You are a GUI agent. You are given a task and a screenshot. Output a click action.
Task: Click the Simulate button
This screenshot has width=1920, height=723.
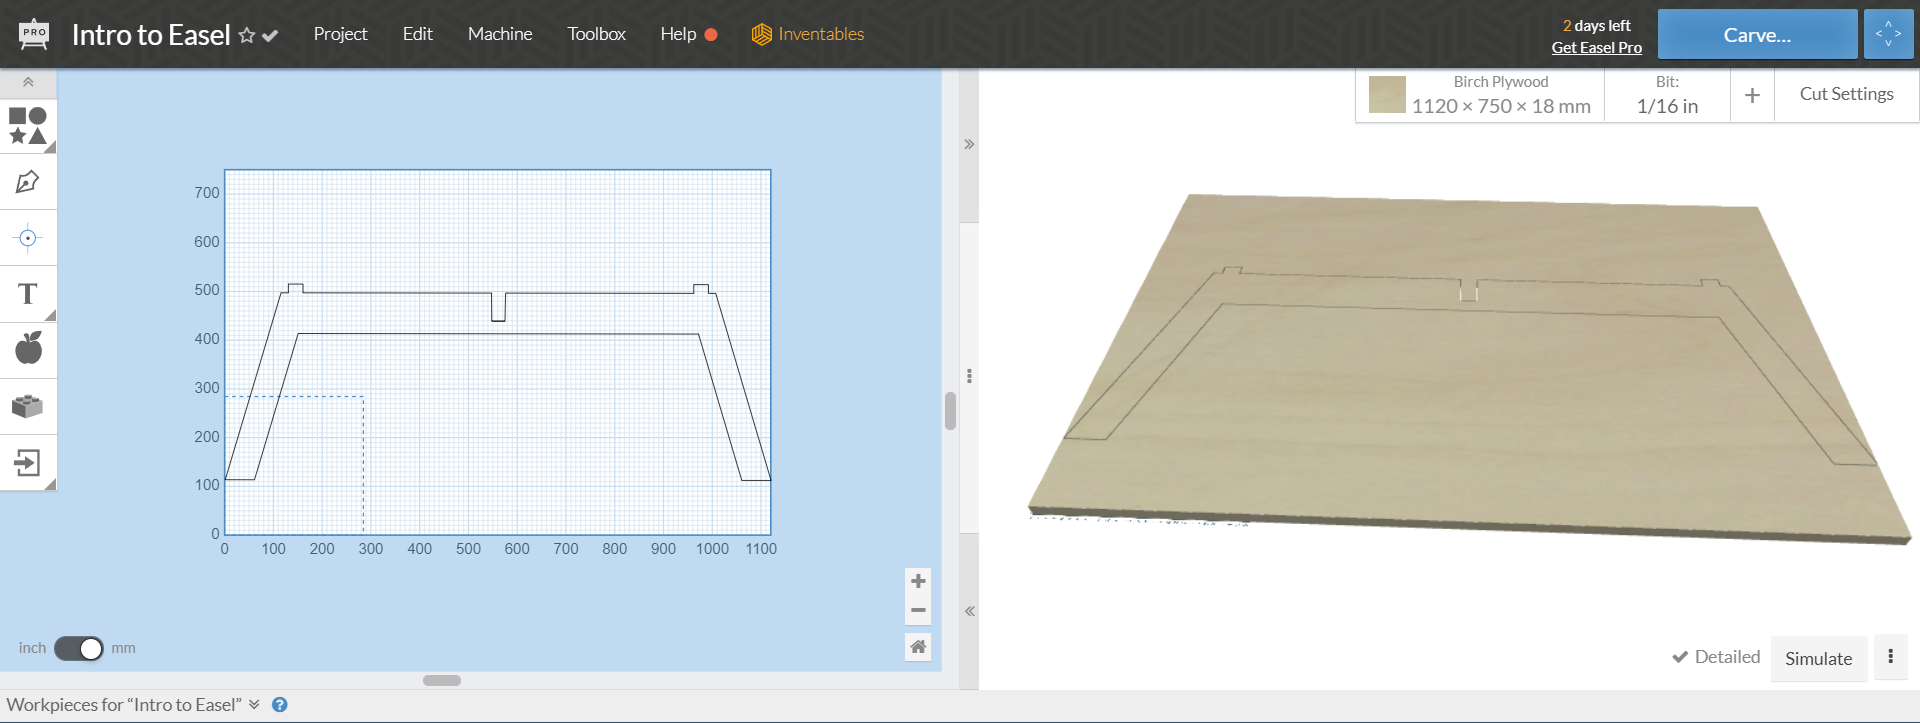point(1818,659)
